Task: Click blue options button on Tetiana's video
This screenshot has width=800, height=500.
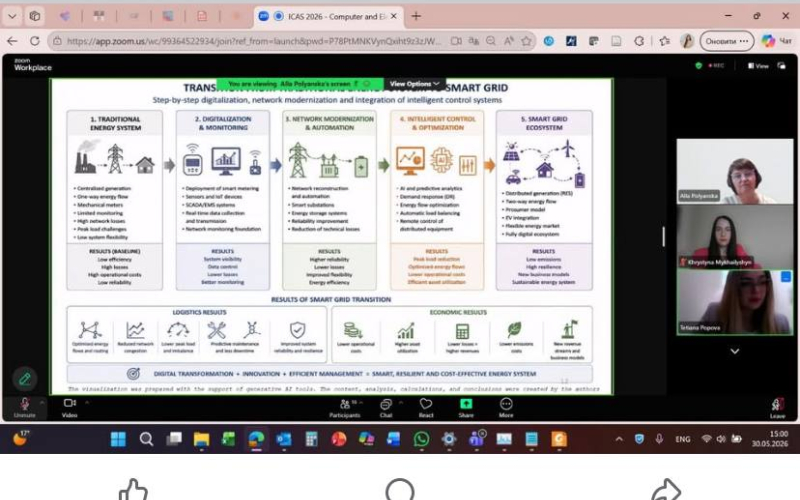Action: [x=786, y=277]
